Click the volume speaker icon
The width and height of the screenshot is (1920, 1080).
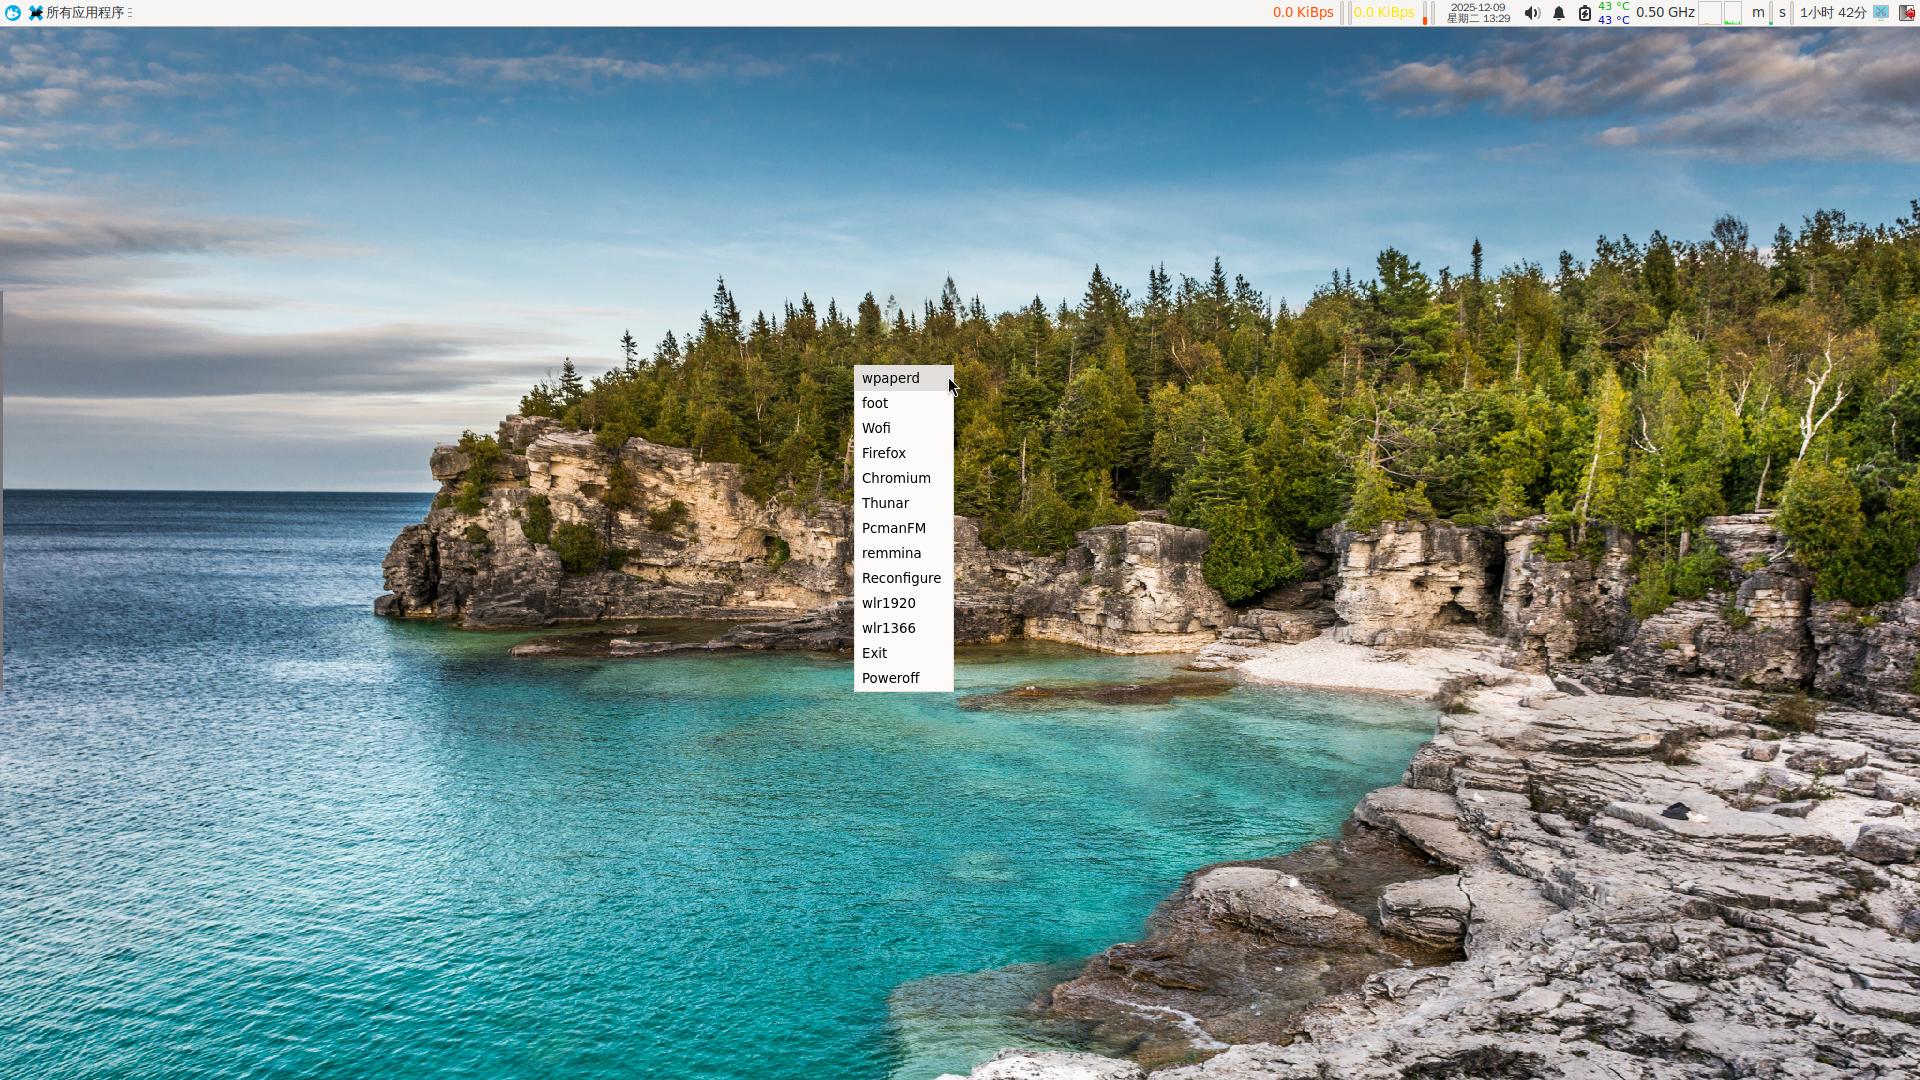pos(1531,13)
